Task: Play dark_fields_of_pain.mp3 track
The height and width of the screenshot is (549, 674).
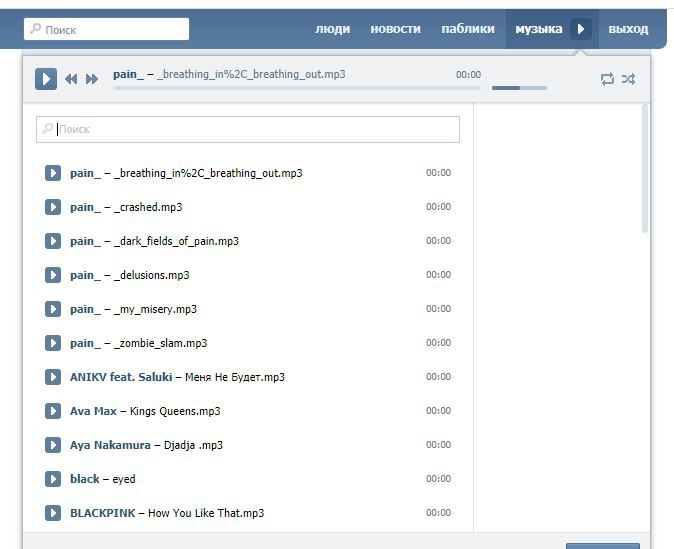Action: tap(53, 241)
